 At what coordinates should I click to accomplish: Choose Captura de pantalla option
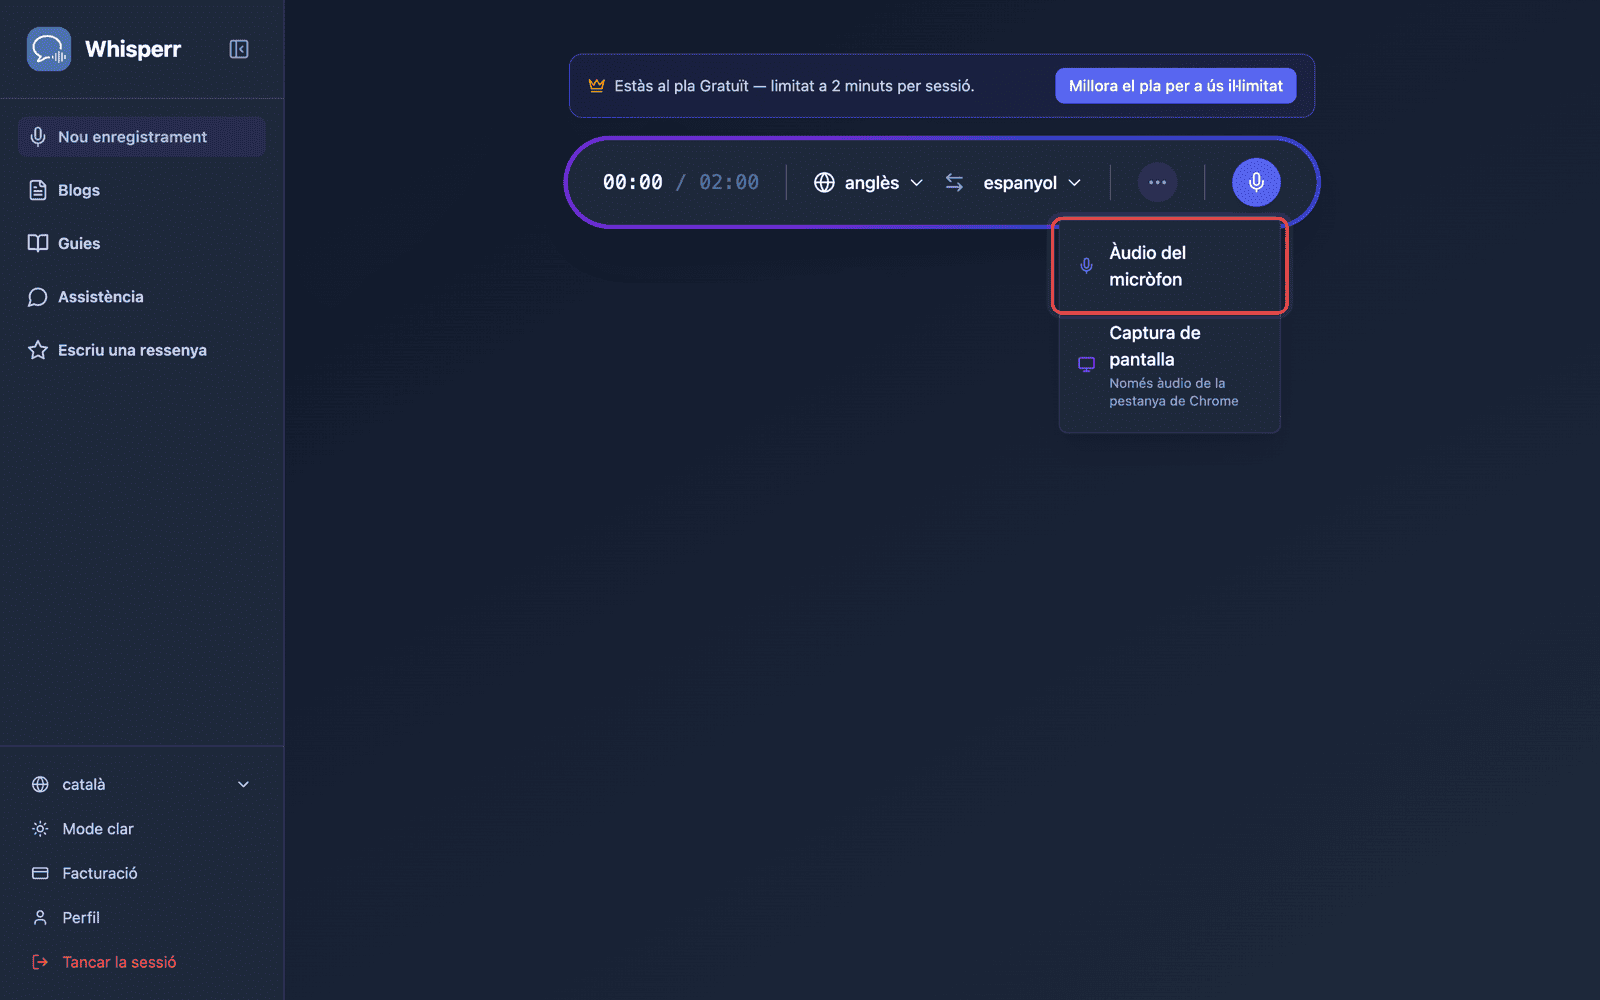click(1170, 366)
